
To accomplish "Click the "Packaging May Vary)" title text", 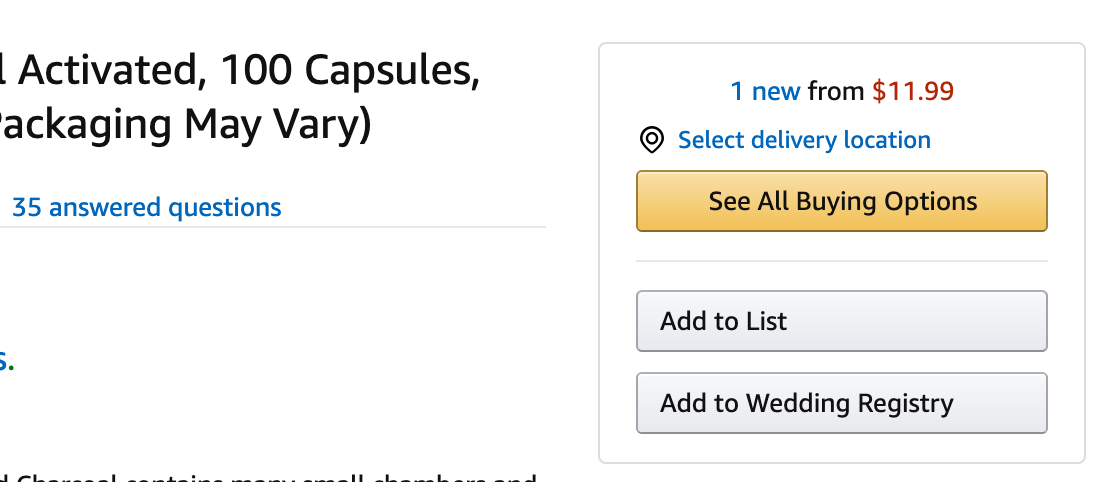I will click(x=185, y=127).
